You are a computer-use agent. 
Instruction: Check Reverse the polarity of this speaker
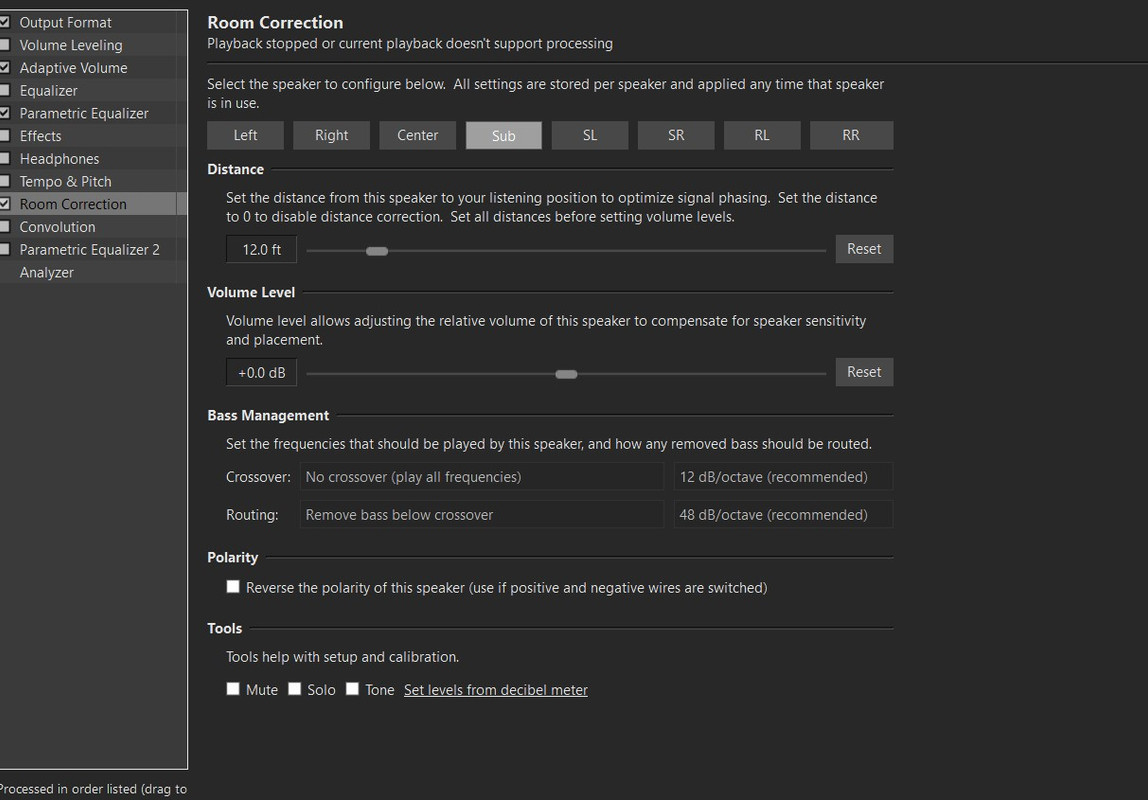tap(233, 587)
